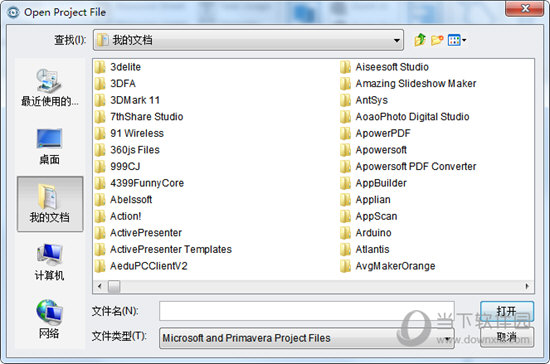The width and height of the screenshot is (550, 364).
Task: Select the AppBuilder folder
Action: (374, 183)
